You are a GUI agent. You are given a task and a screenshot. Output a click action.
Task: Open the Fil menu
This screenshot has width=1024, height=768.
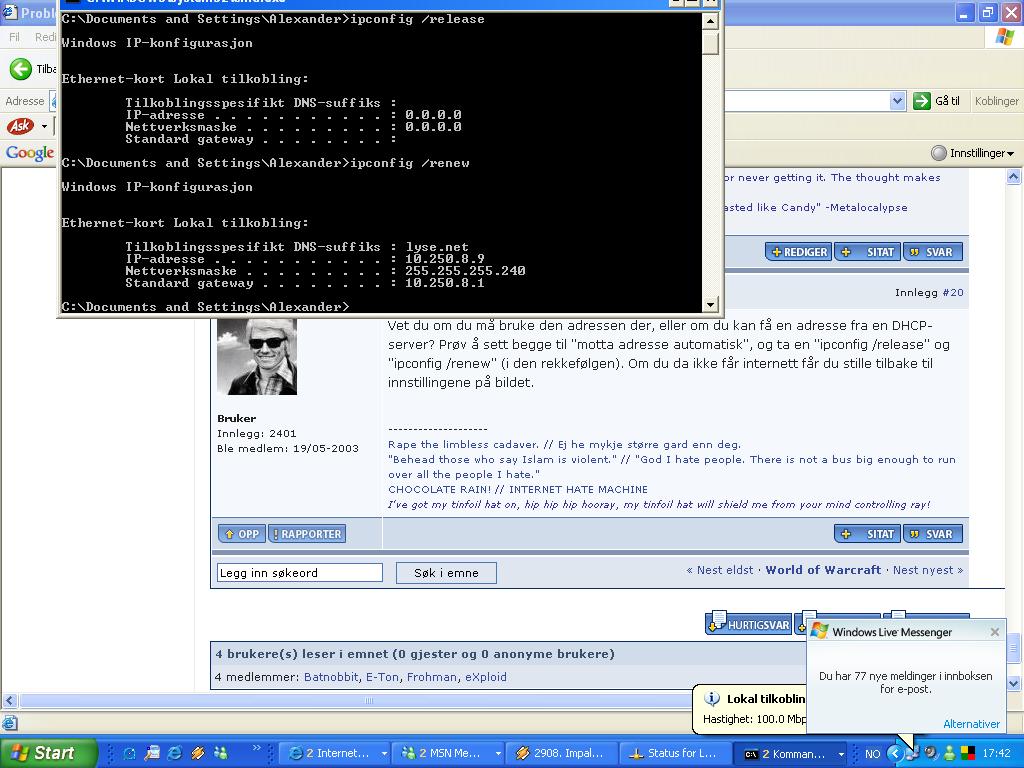tap(15, 37)
